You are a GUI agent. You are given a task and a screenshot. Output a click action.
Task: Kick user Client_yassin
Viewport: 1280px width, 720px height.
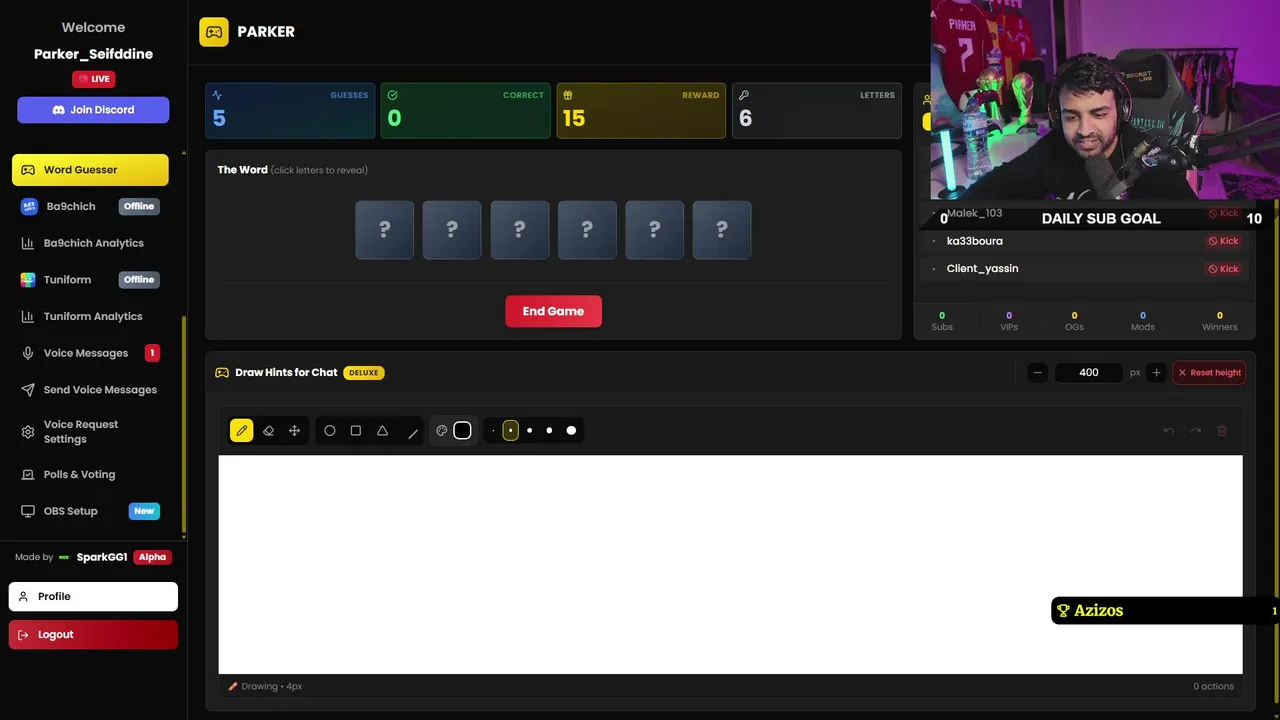click(1223, 269)
